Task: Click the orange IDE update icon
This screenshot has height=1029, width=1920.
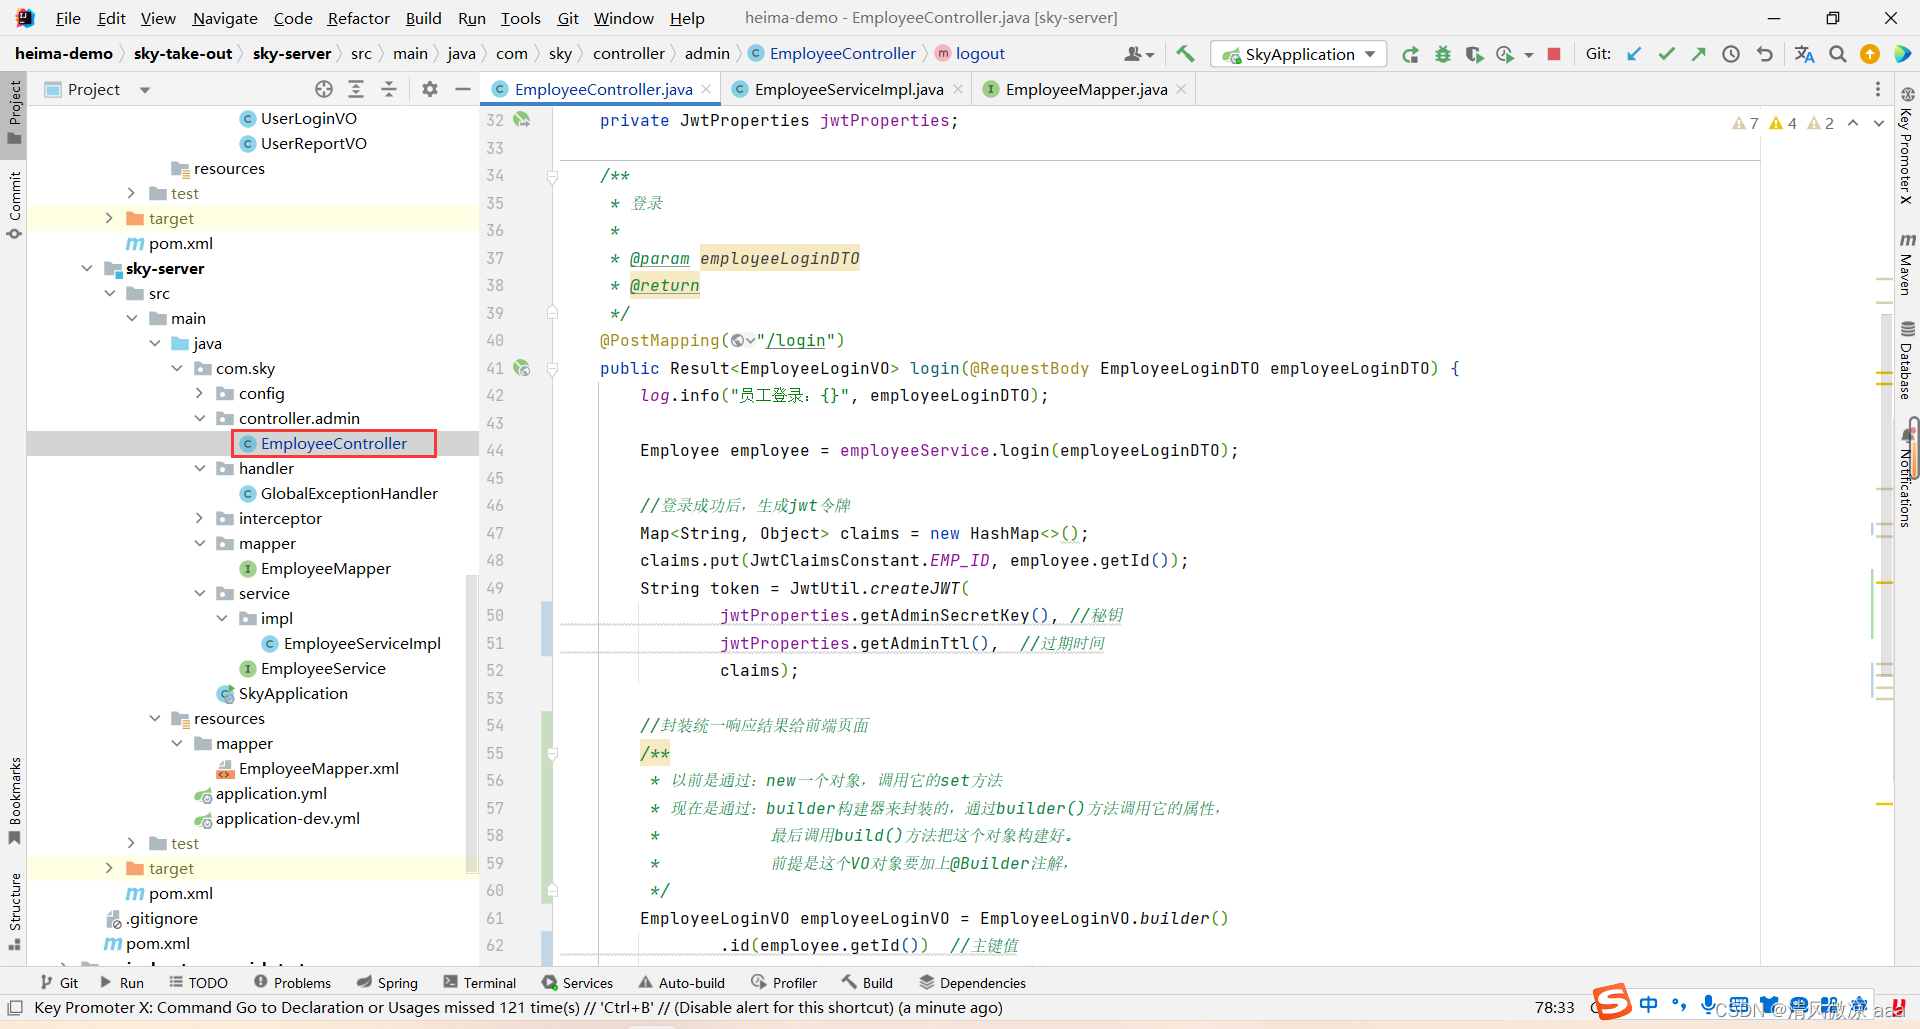Action: click(1869, 54)
